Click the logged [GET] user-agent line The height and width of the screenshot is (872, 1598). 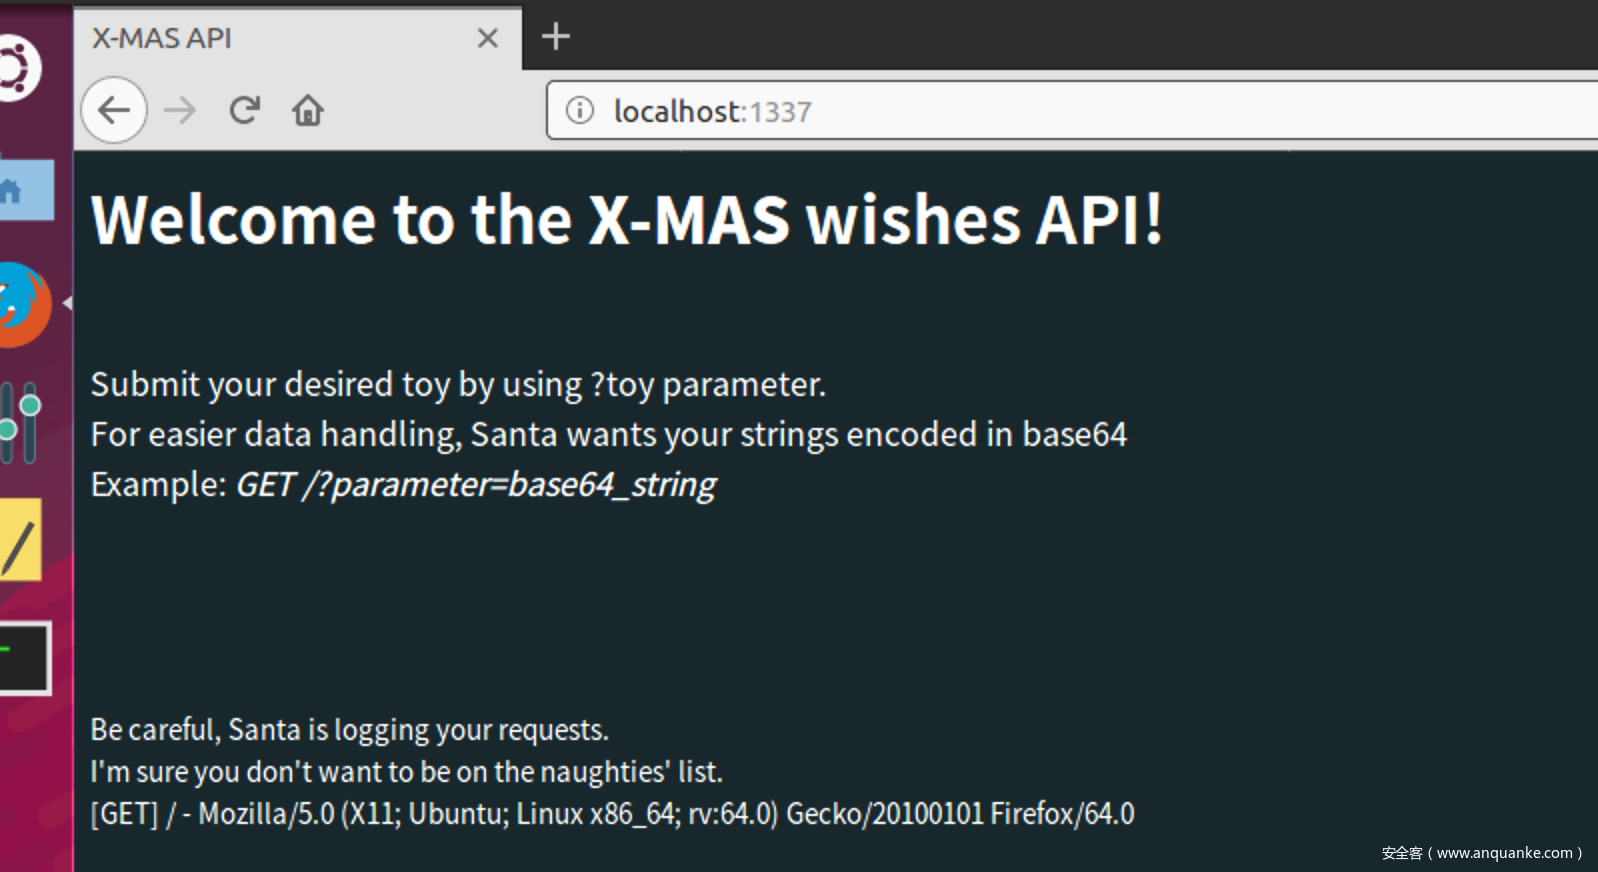pos(612,814)
